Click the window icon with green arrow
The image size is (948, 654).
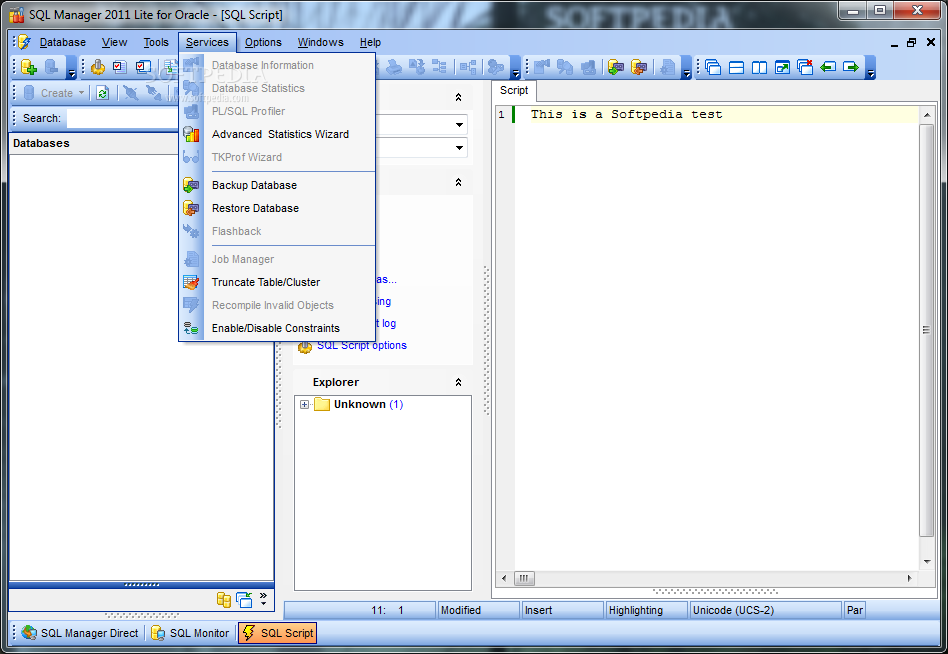782,67
